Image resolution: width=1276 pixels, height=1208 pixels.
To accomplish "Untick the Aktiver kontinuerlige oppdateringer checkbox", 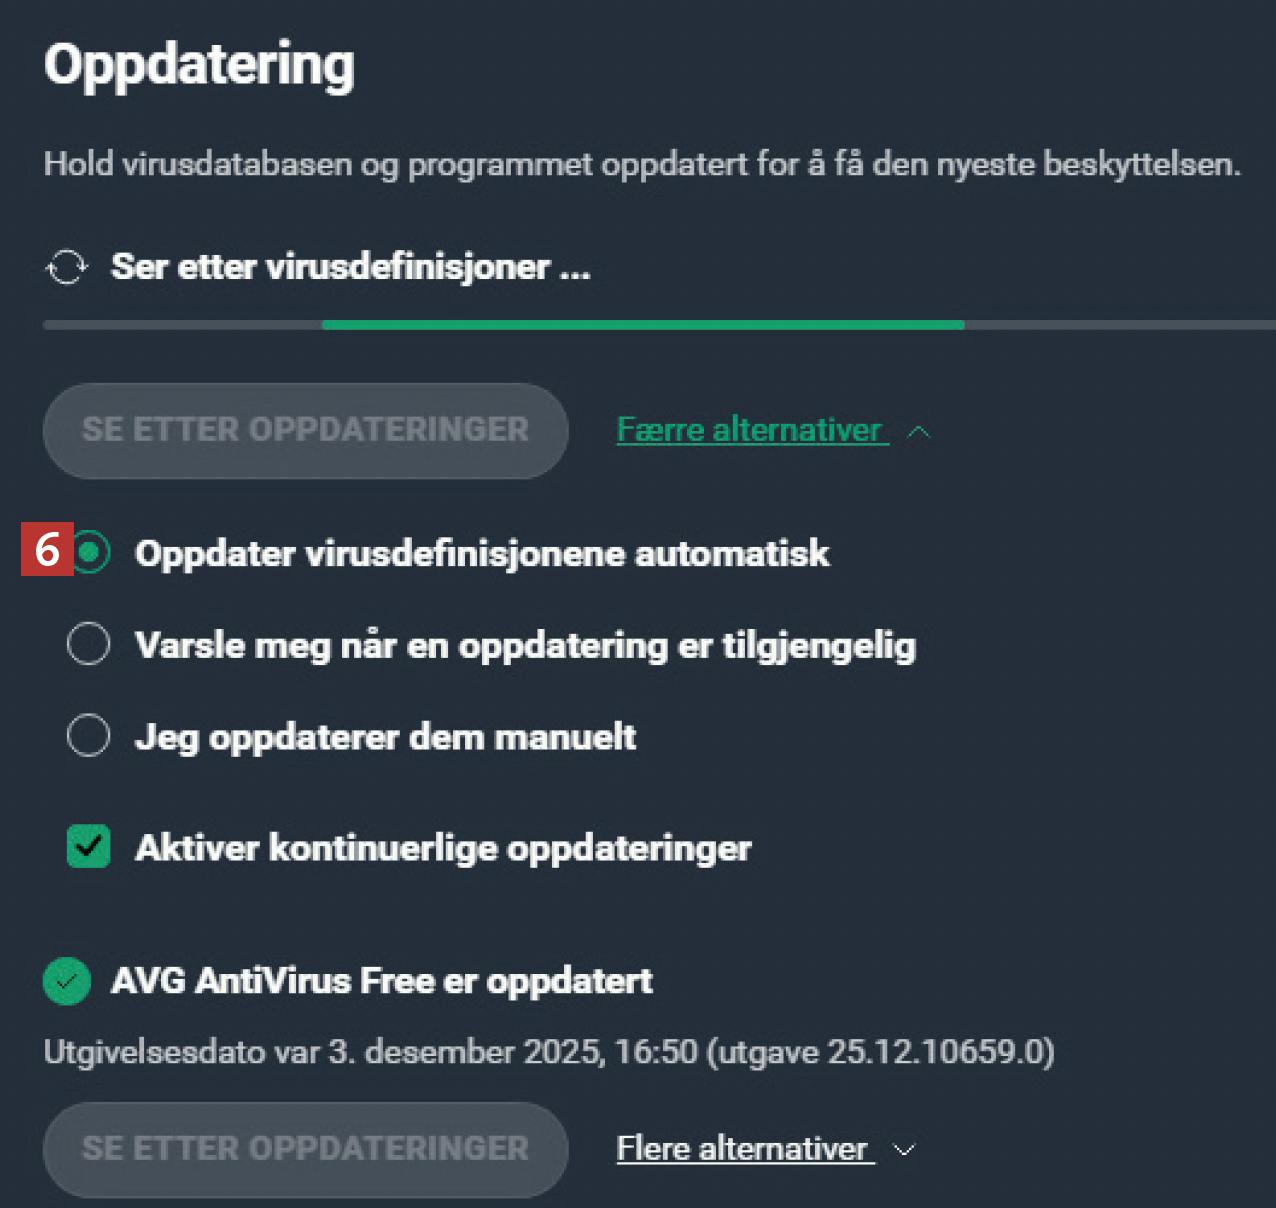I will pos(88,847).
